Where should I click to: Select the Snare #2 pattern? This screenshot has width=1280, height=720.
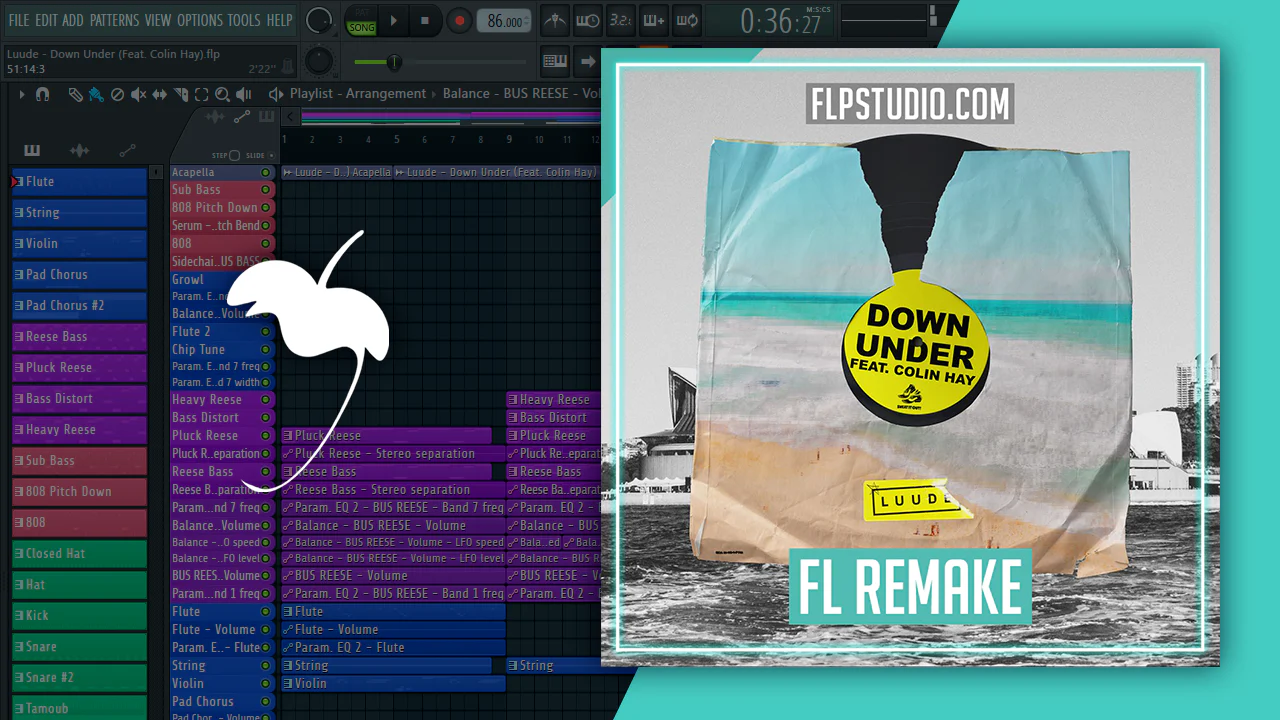click(x=79, y=678)
